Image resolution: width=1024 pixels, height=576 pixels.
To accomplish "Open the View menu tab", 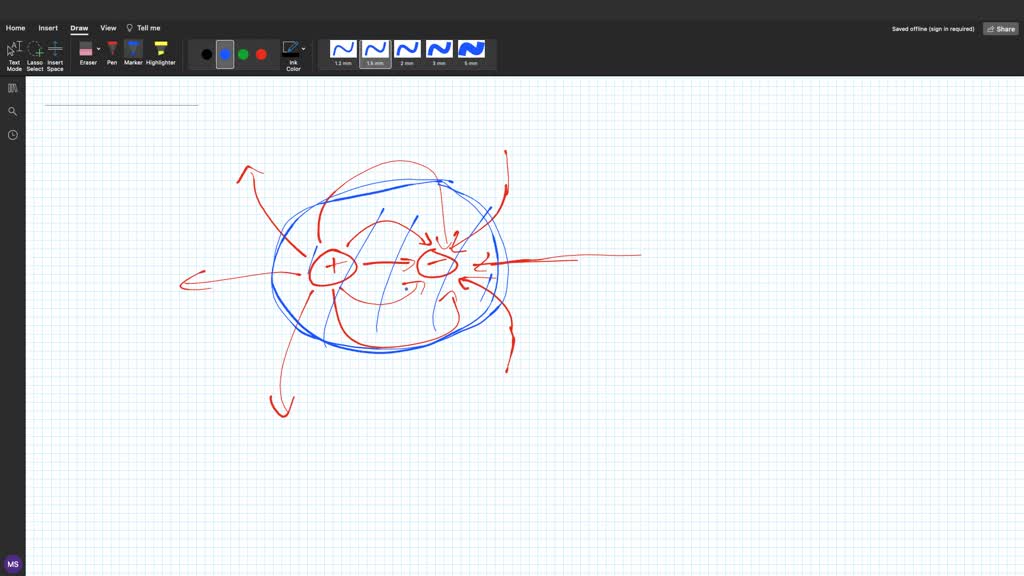I will tap(108, 27).
